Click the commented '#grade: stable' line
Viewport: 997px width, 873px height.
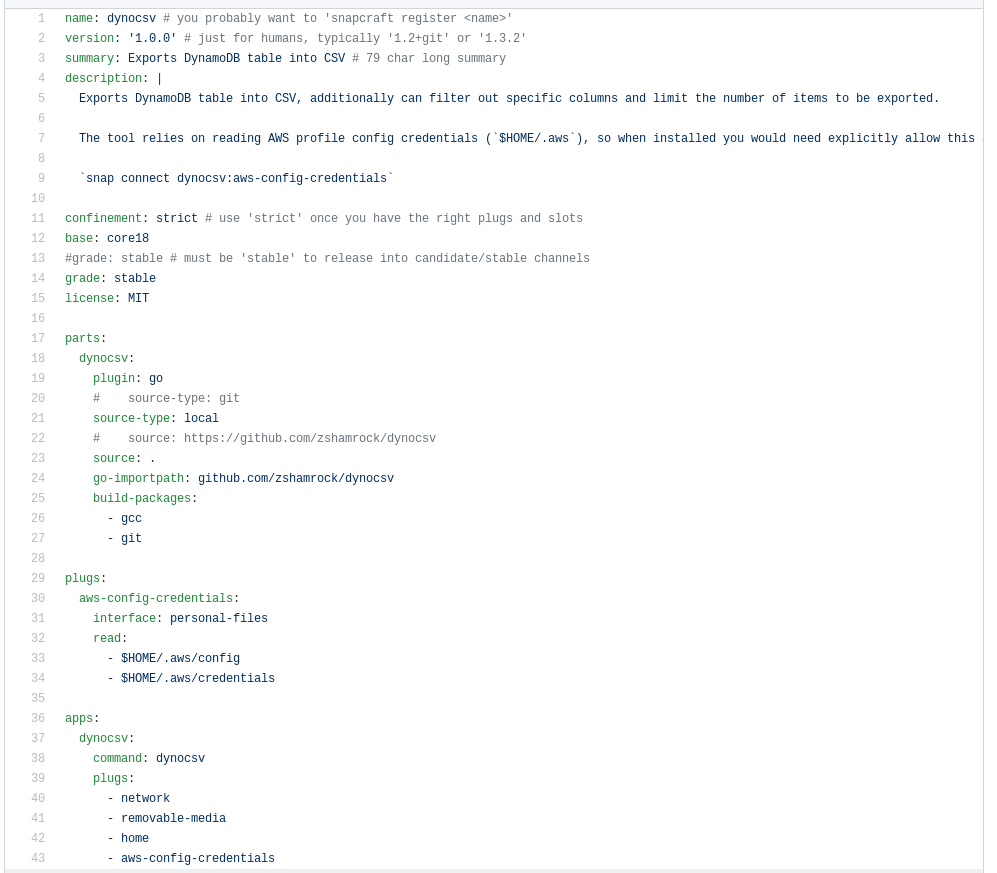pyautogui.click(x=327, y=258)
